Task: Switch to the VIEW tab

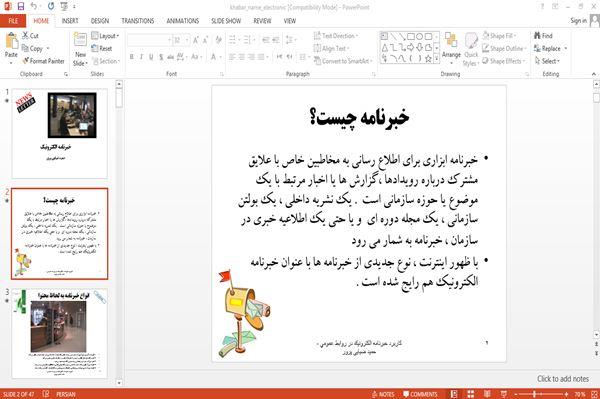Action: [290, 21]
